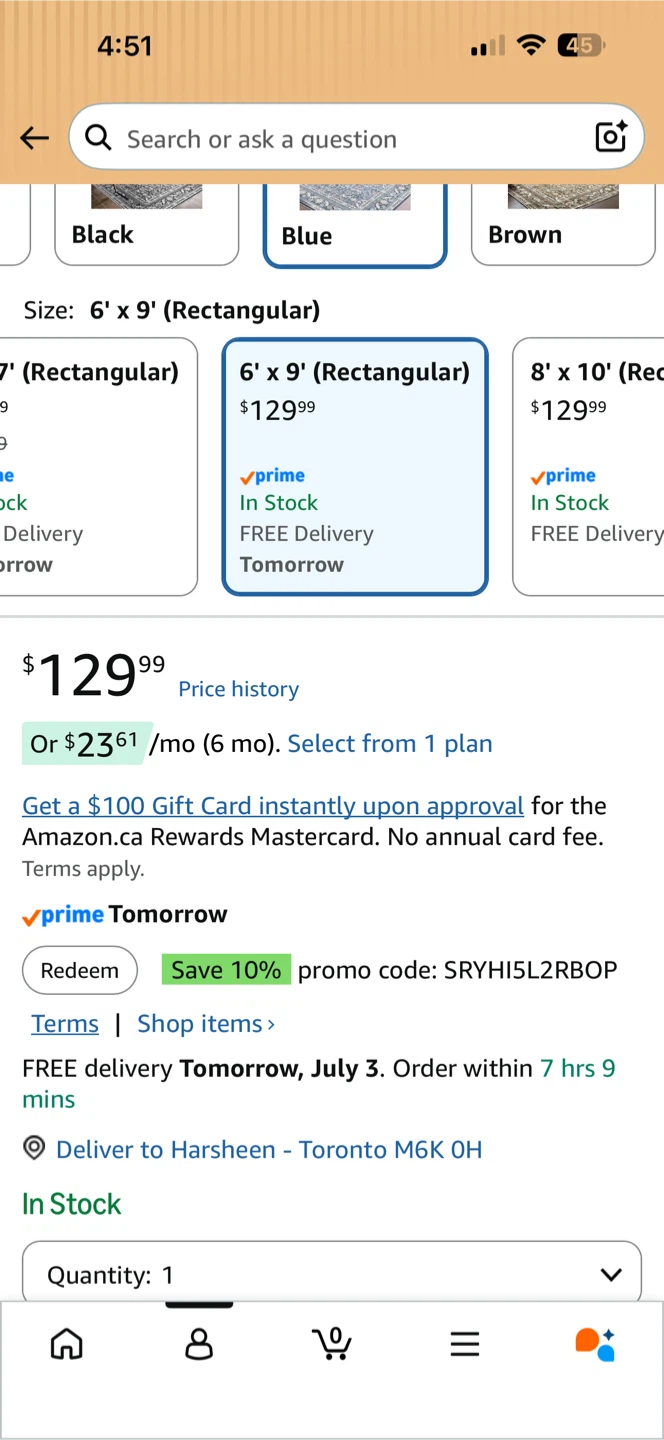
Task: Open camera lens search icon
Action: pos(610,137)
